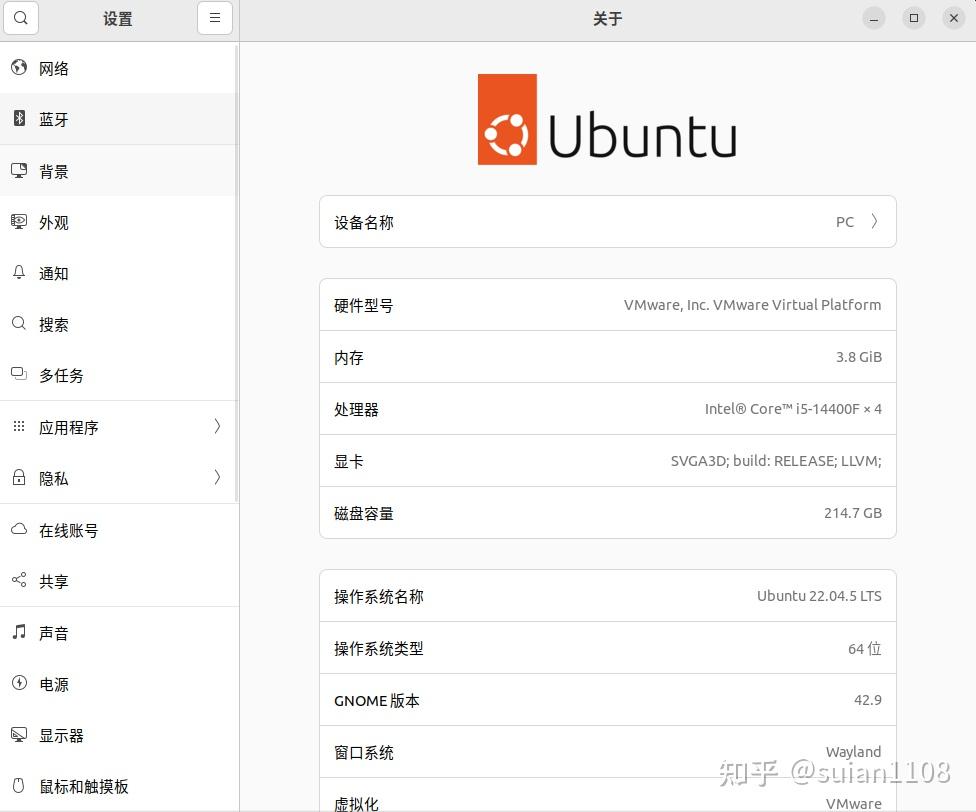Click the privacy lock icon

[x=19, y=477]
